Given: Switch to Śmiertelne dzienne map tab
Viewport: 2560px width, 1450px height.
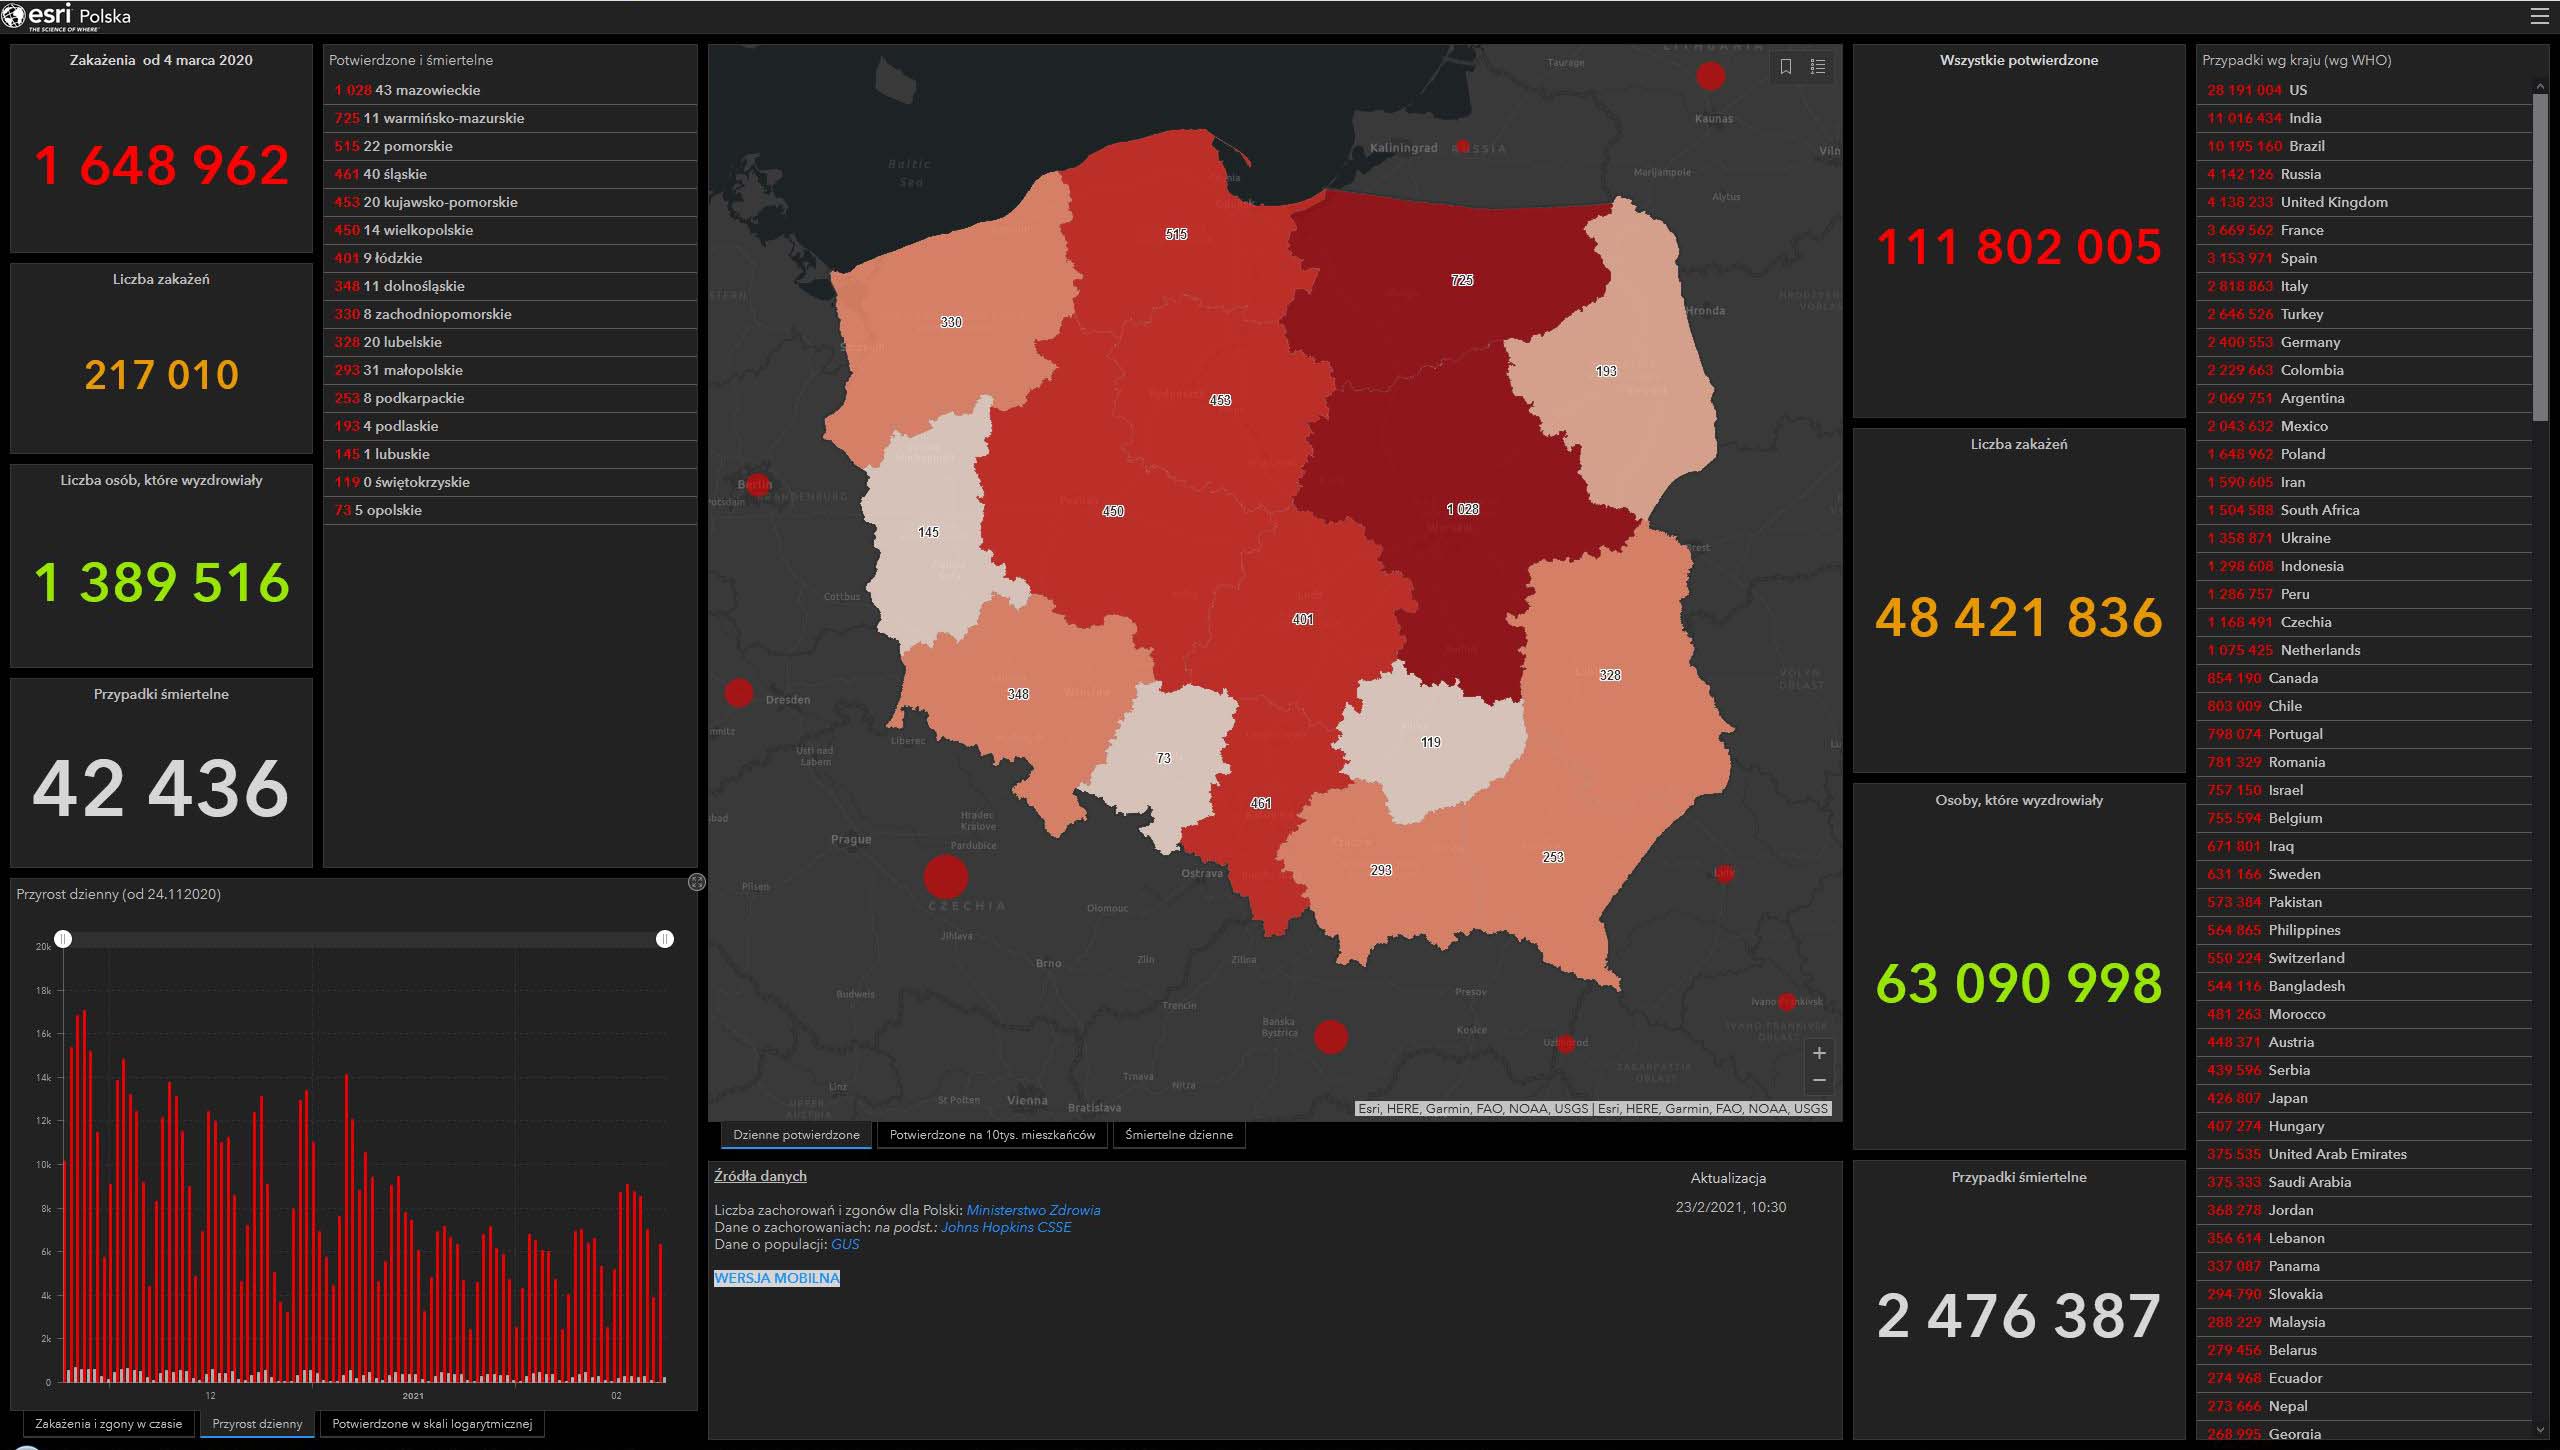Looking at the screenshot, I should click(1178, 1135).
